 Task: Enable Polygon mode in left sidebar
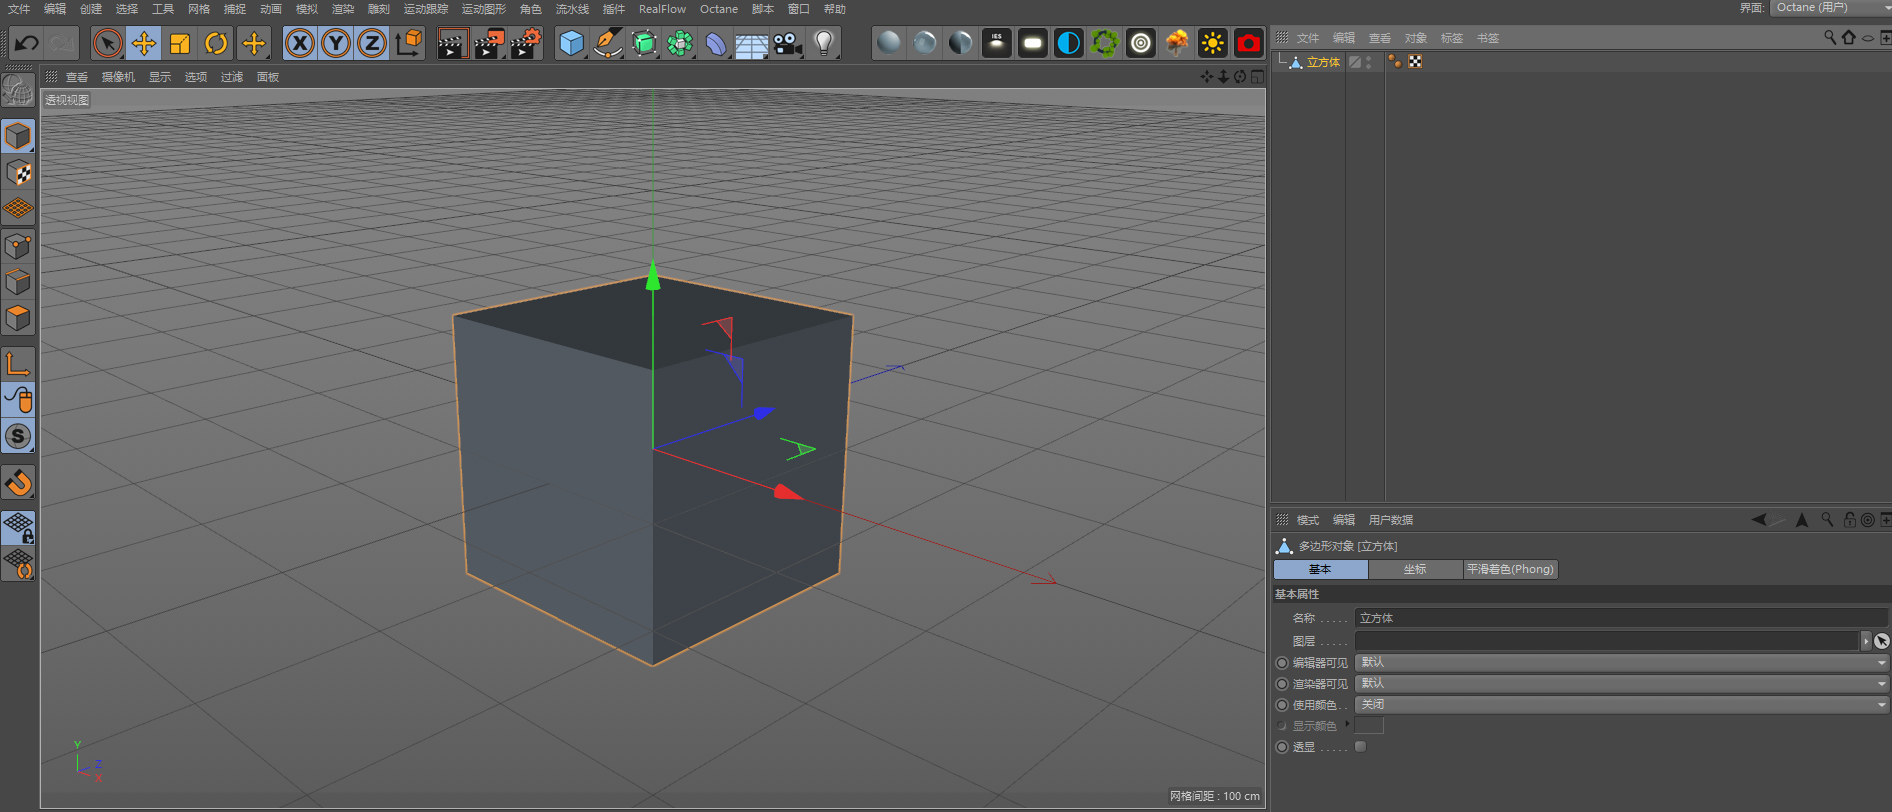18,319
